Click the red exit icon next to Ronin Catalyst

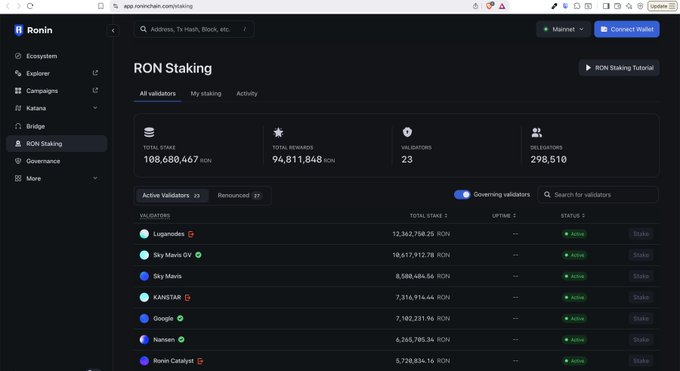point(200,361)
